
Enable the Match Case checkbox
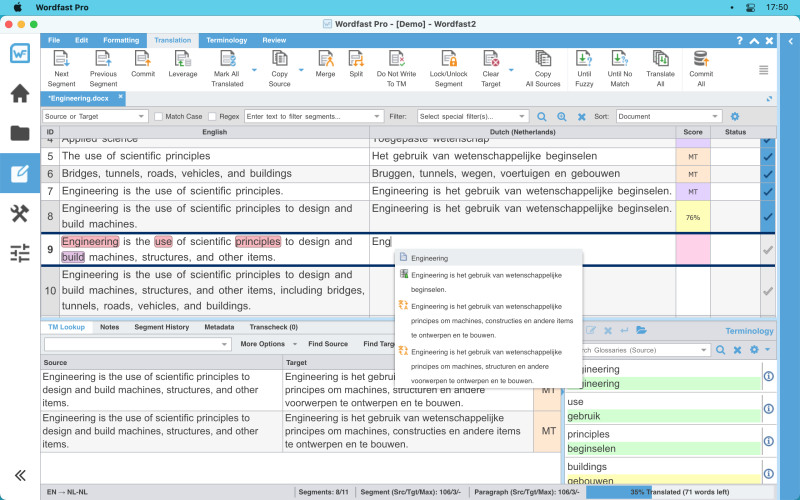click(158, 116)
